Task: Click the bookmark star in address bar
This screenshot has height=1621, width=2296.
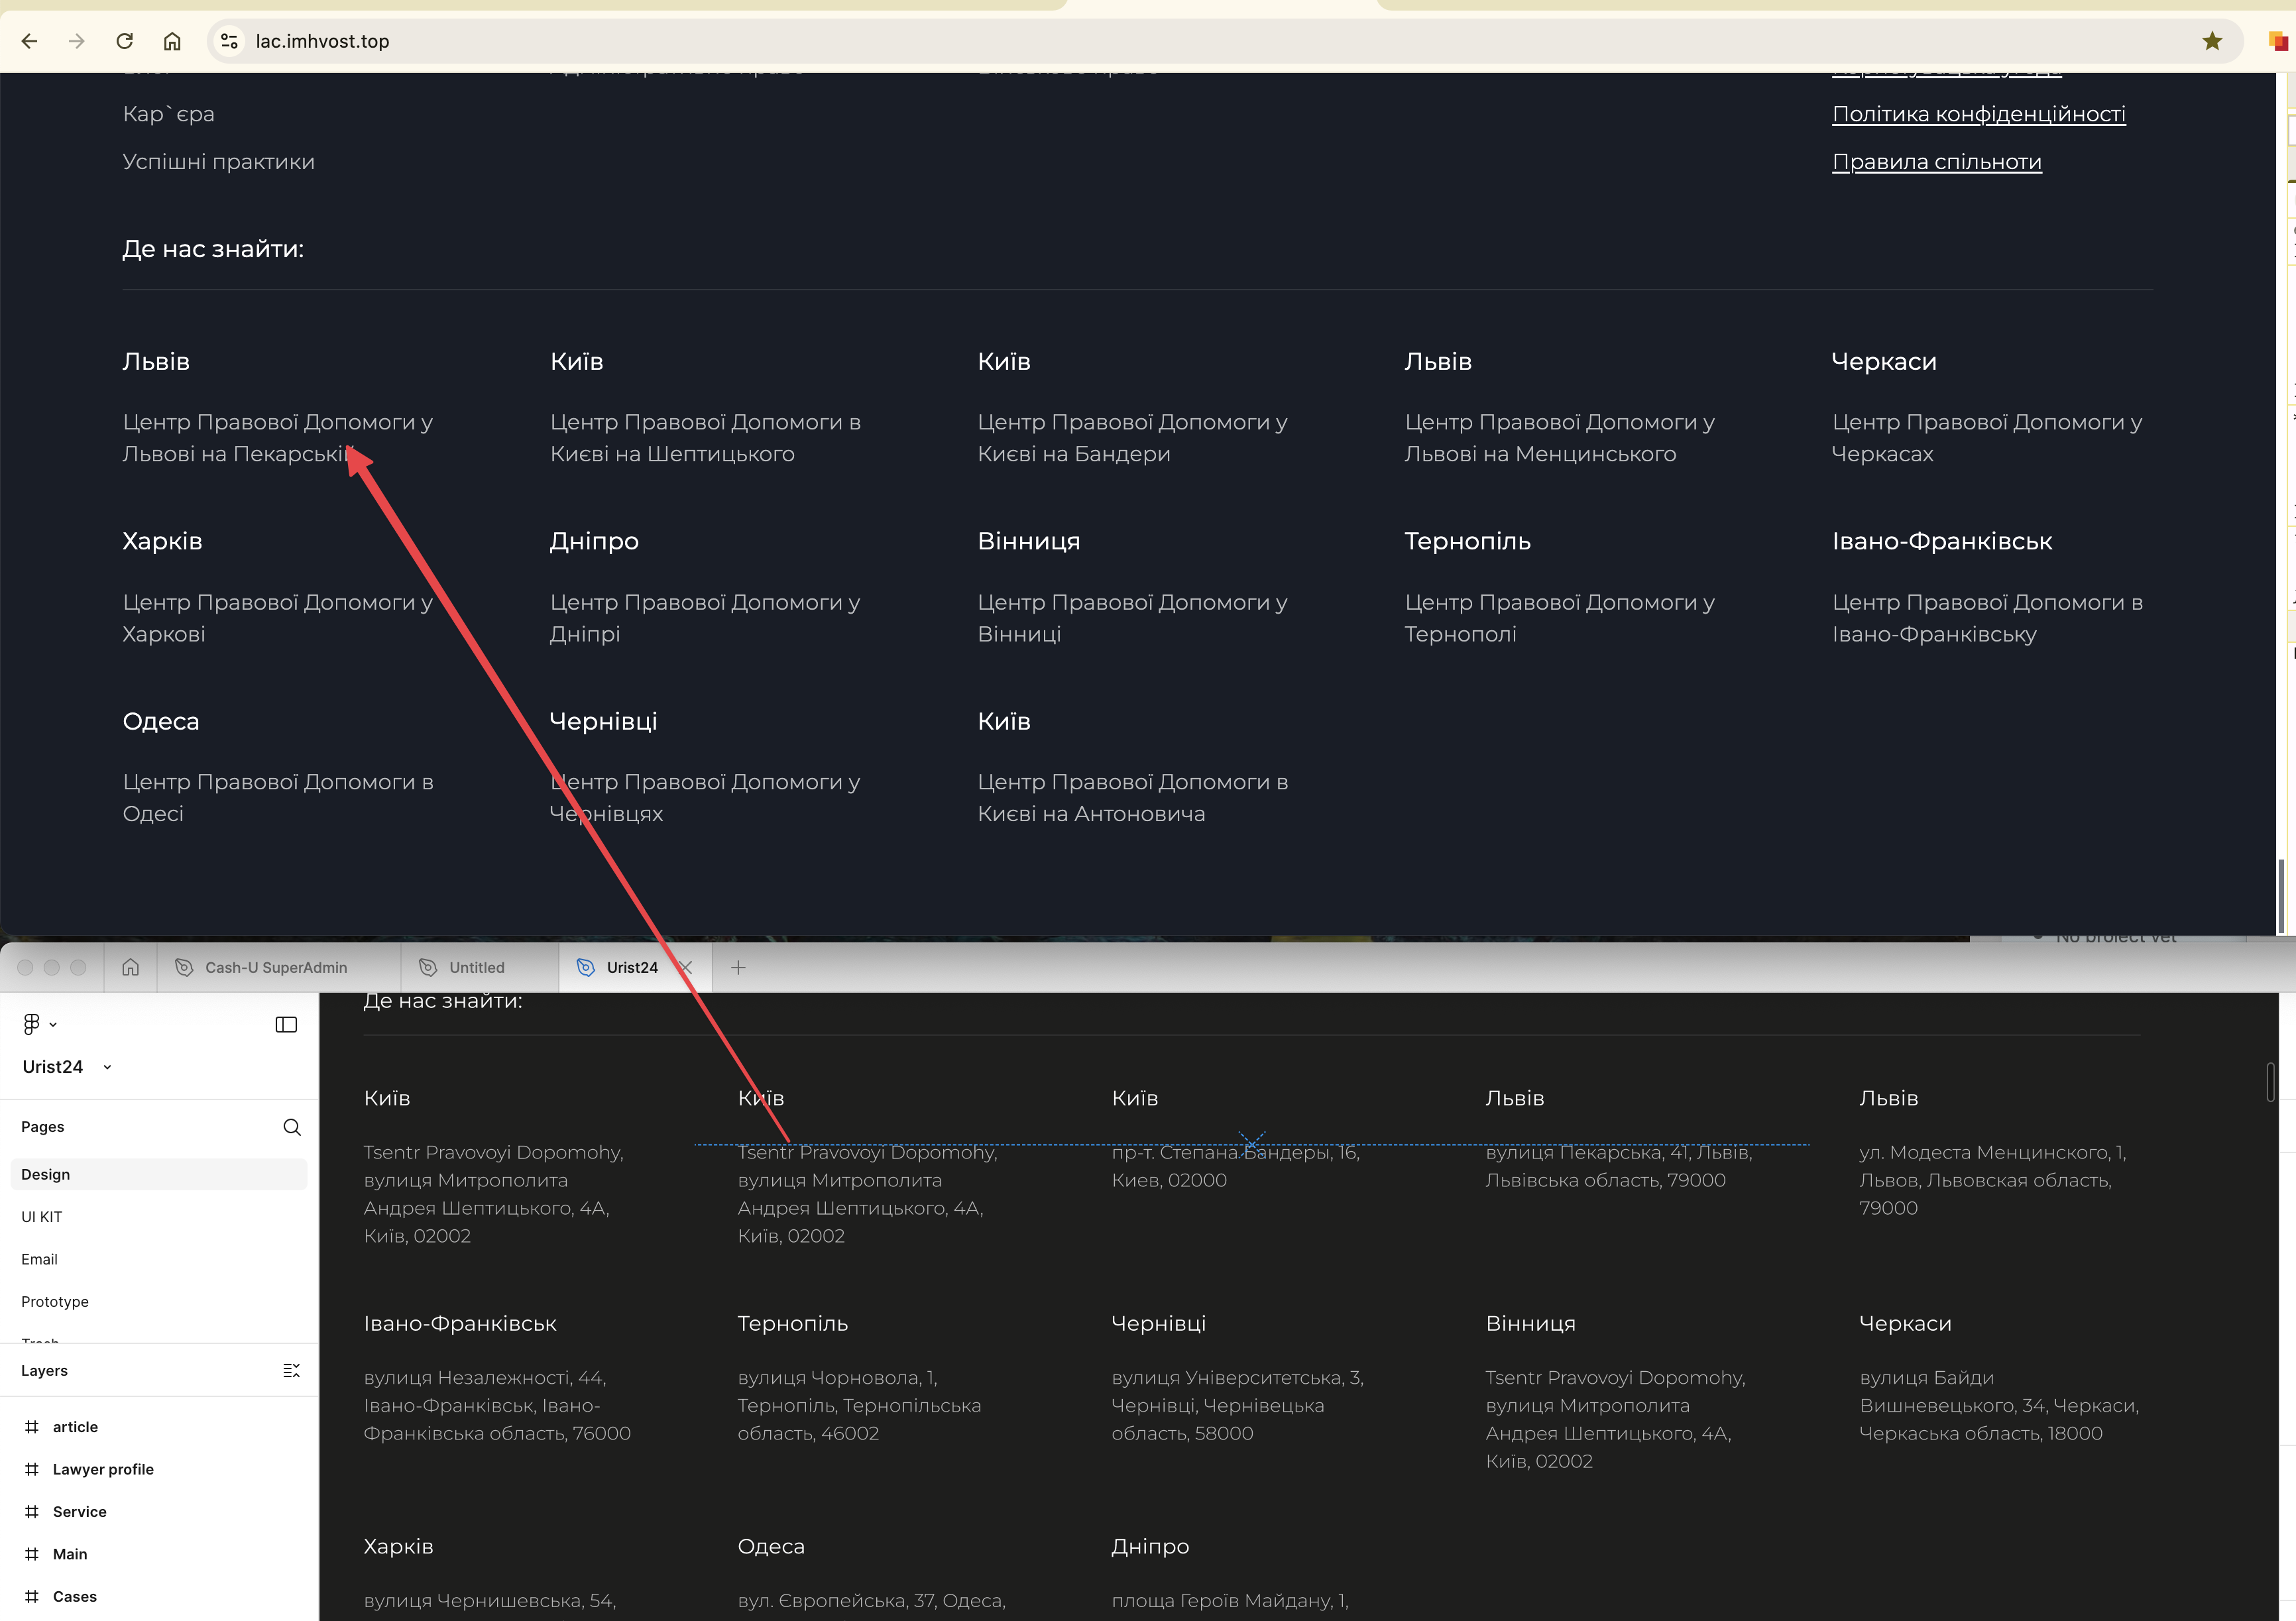Action: click(x=2211, y=41)
